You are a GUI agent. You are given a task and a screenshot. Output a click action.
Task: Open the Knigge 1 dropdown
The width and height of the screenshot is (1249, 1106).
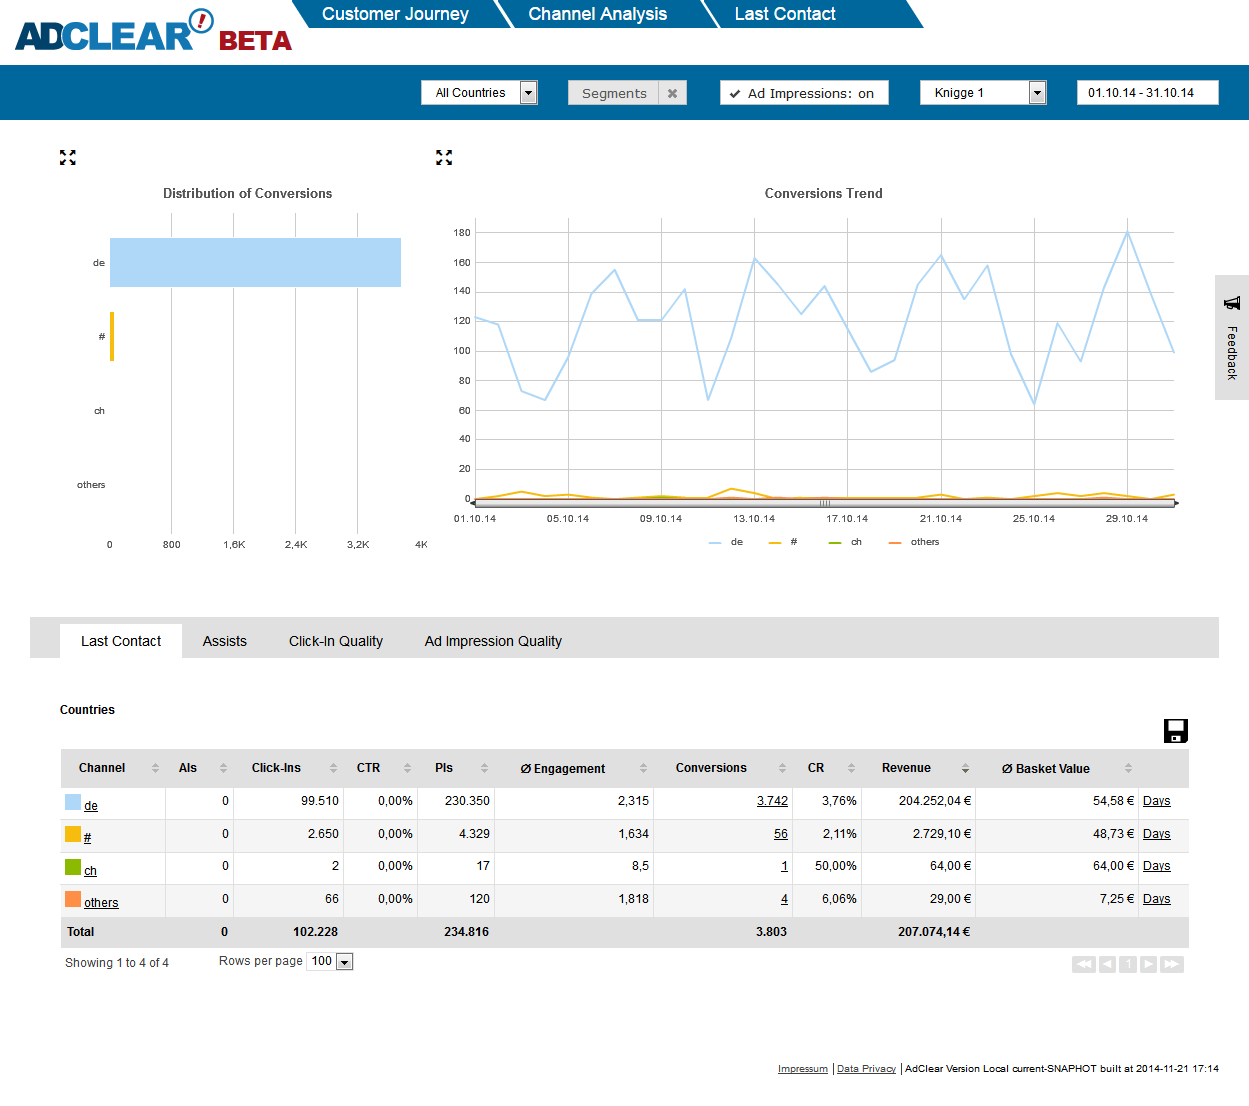(x=1037, y=93)
